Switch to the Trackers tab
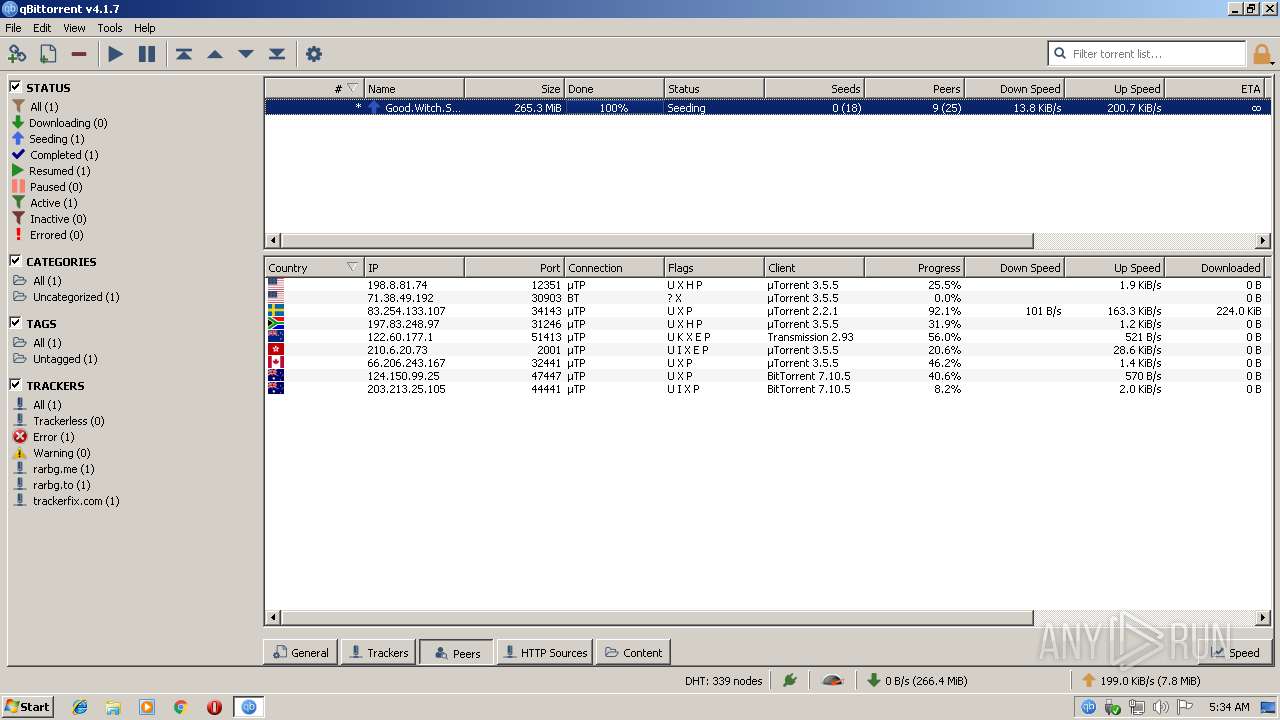The image size is (1280, 720). (x=377, y=652)
